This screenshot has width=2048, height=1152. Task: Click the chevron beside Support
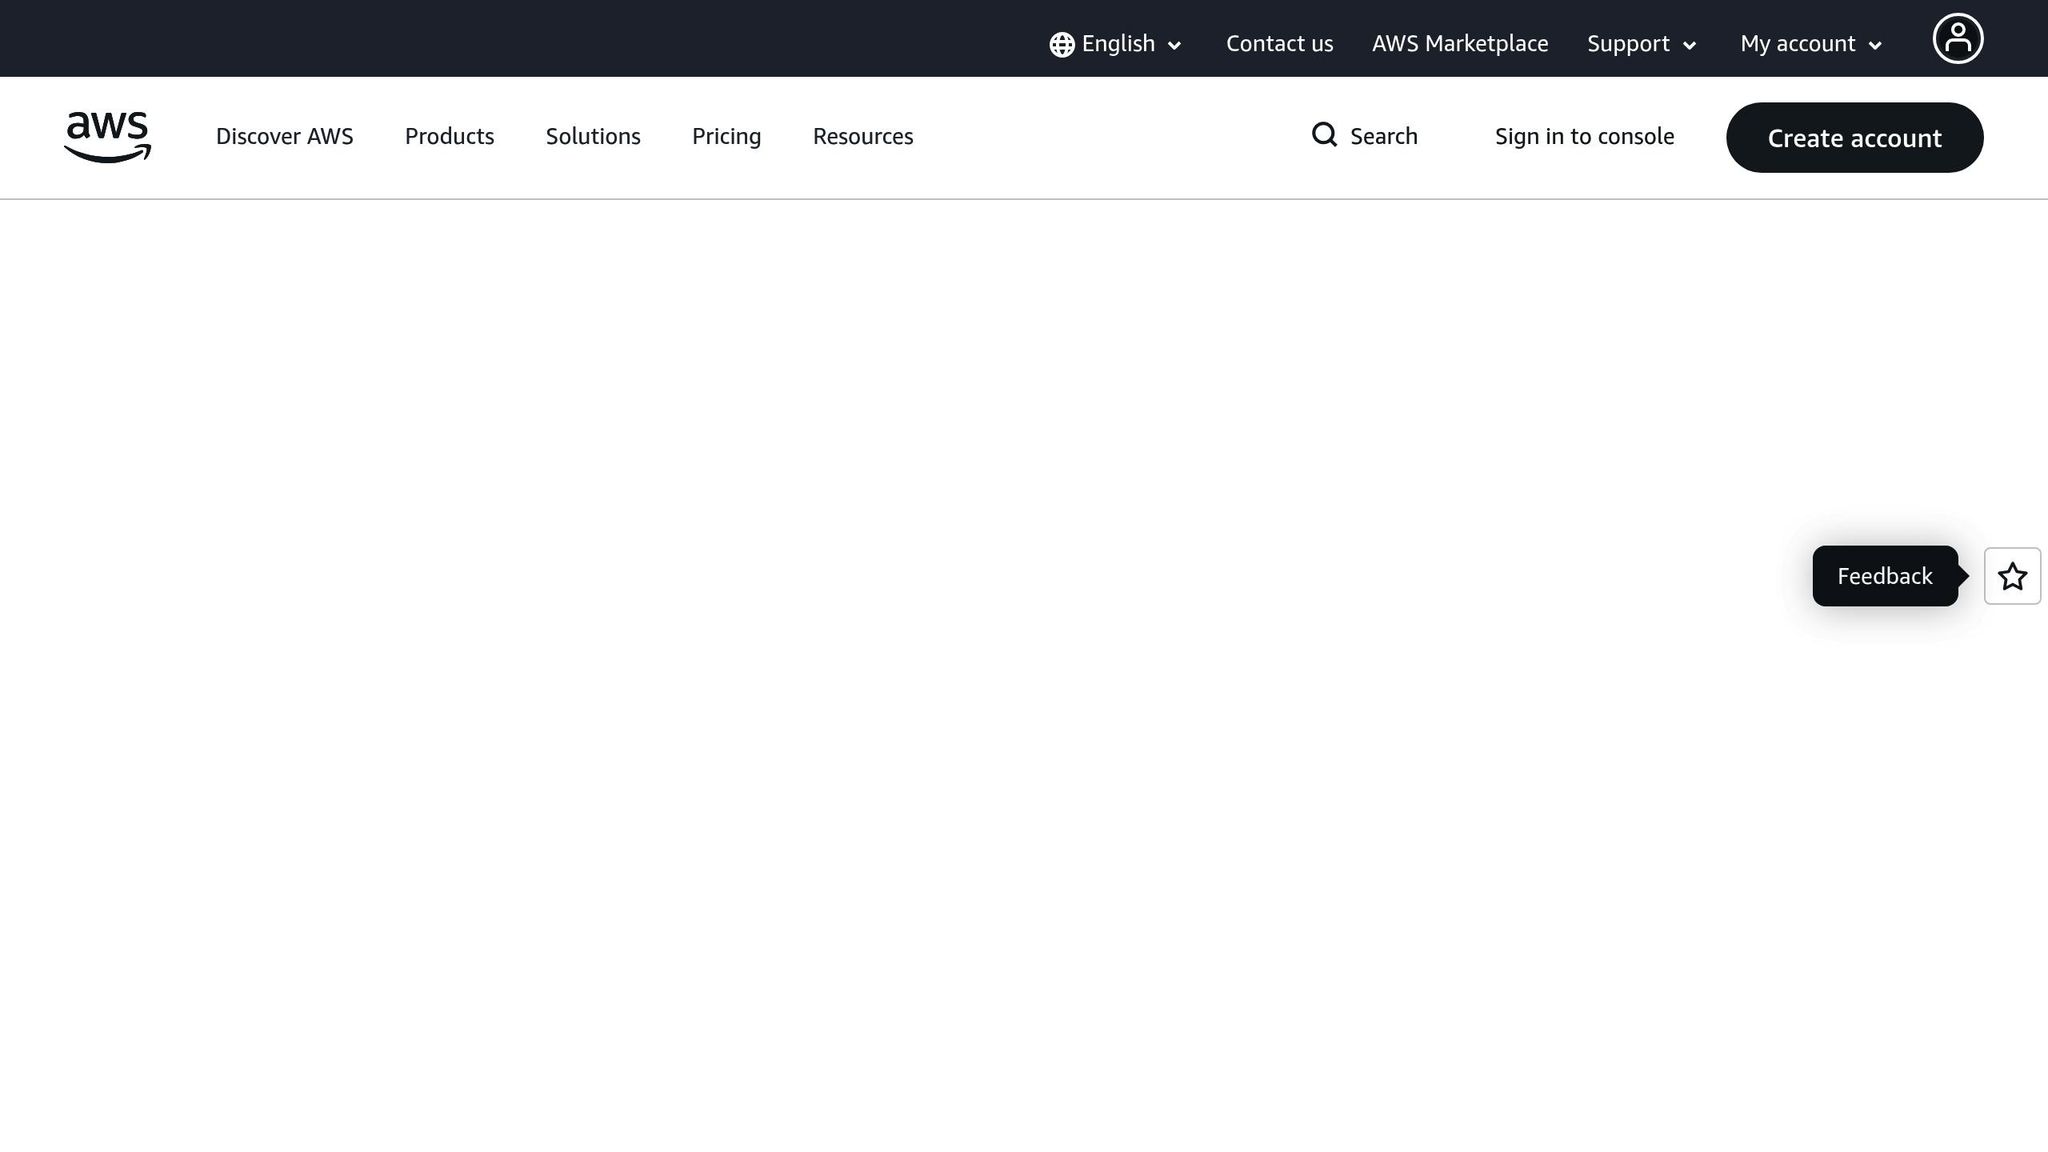[x=1690, y=45]
